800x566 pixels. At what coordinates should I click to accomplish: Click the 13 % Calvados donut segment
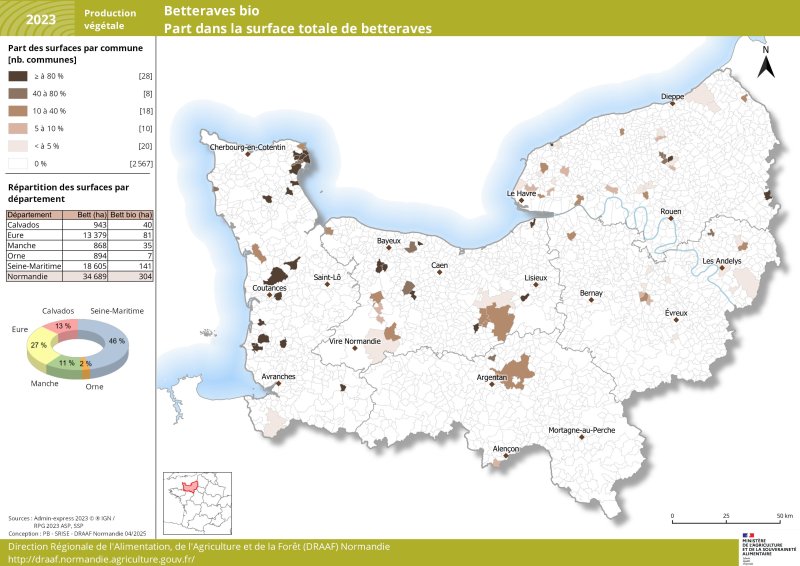tap(64, 328)
